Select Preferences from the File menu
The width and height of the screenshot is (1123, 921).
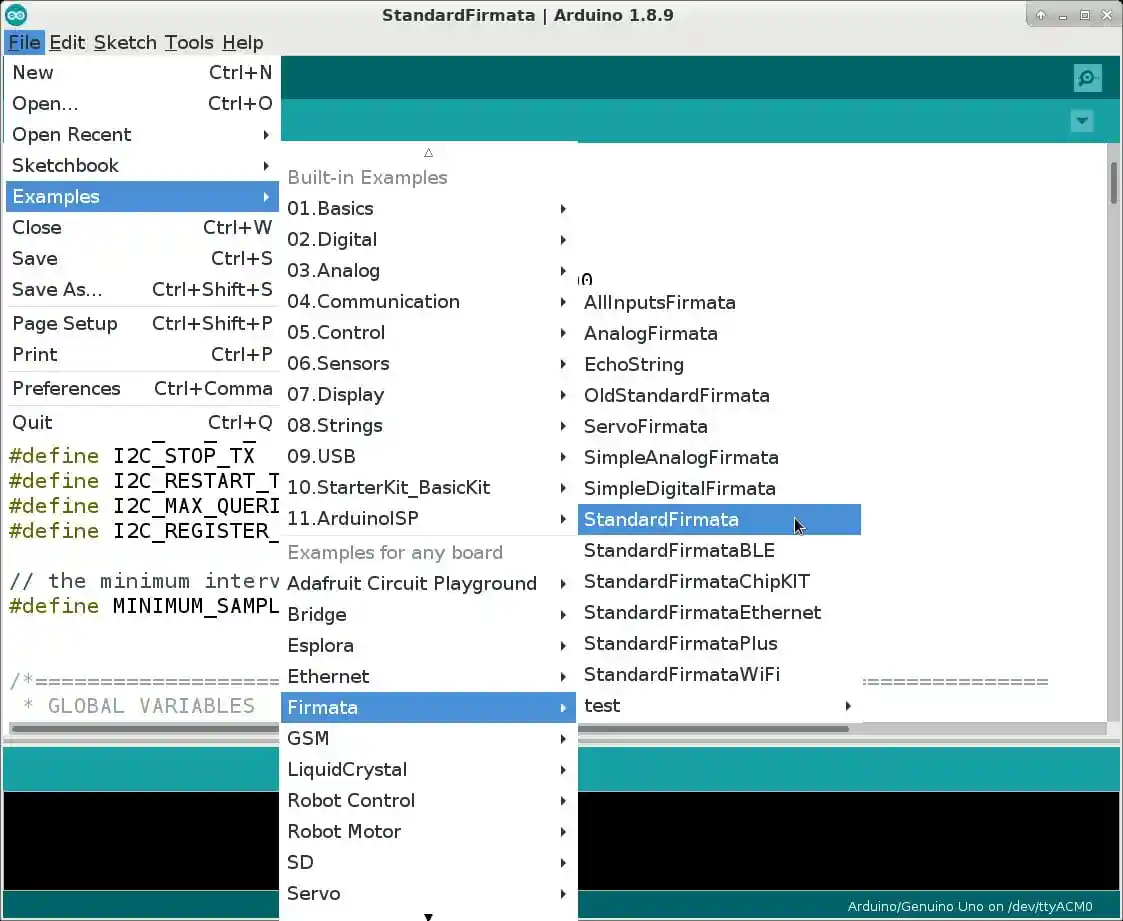pos(67,388)
